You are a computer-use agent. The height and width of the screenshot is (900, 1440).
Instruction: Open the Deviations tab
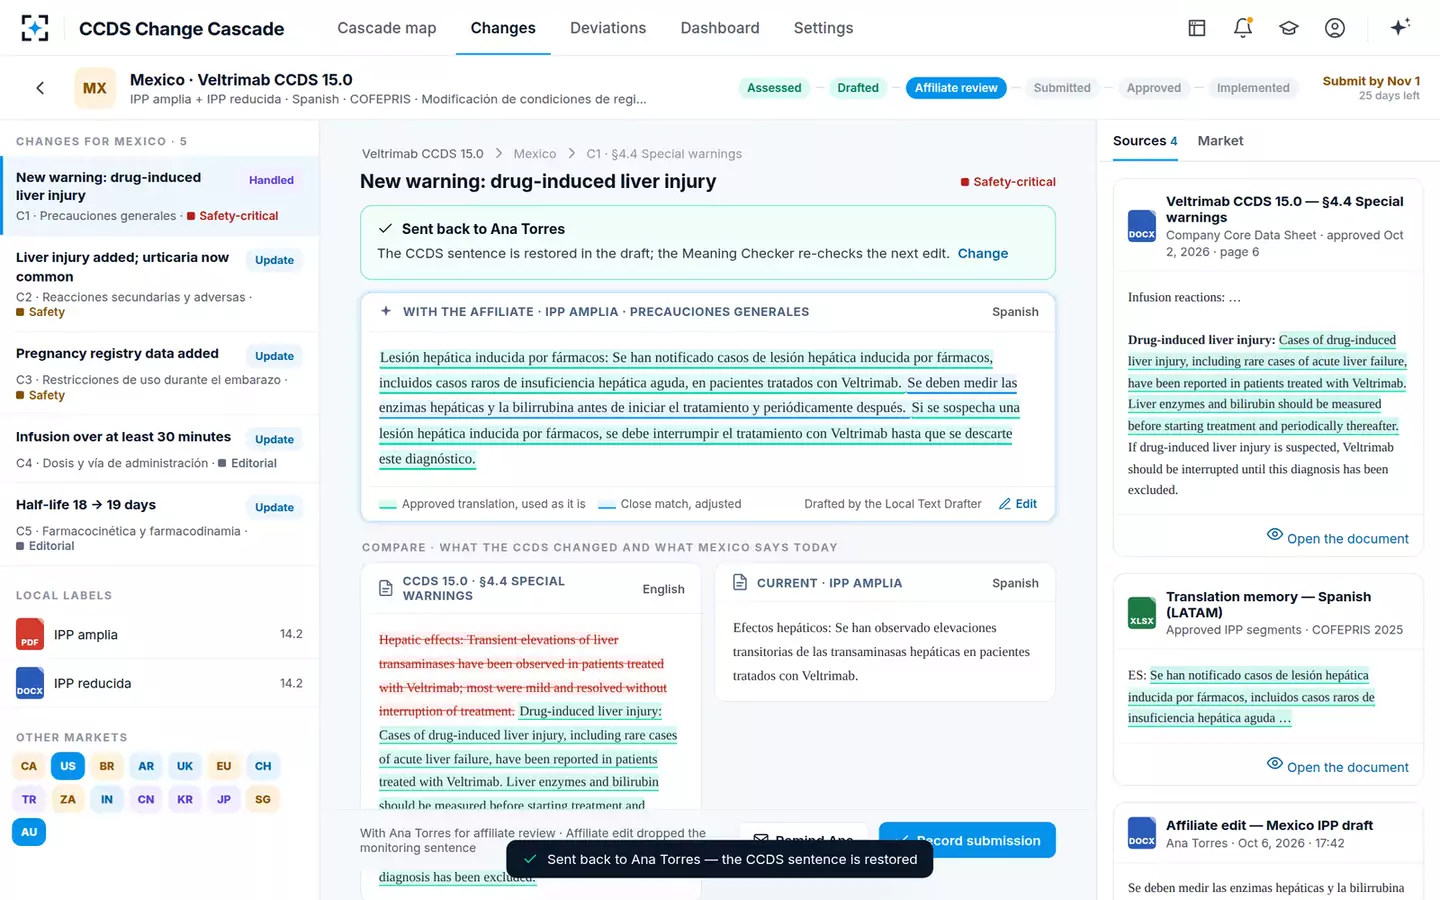(608, 28)
